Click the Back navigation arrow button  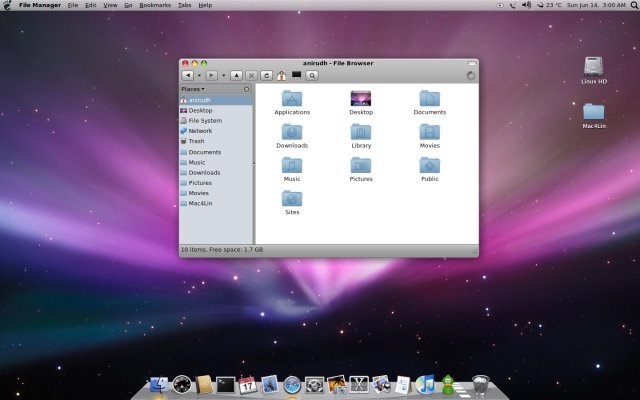(187, 75)
